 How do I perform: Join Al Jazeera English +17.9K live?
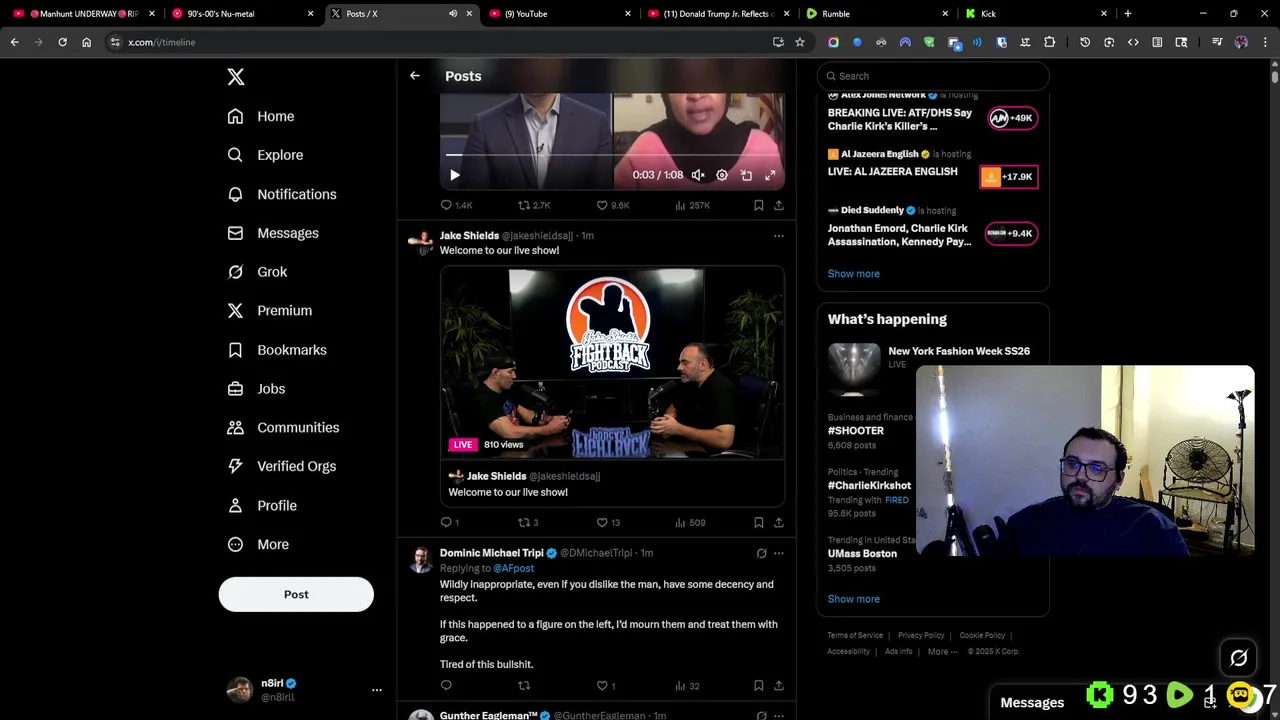click(x=1009, y=177)
